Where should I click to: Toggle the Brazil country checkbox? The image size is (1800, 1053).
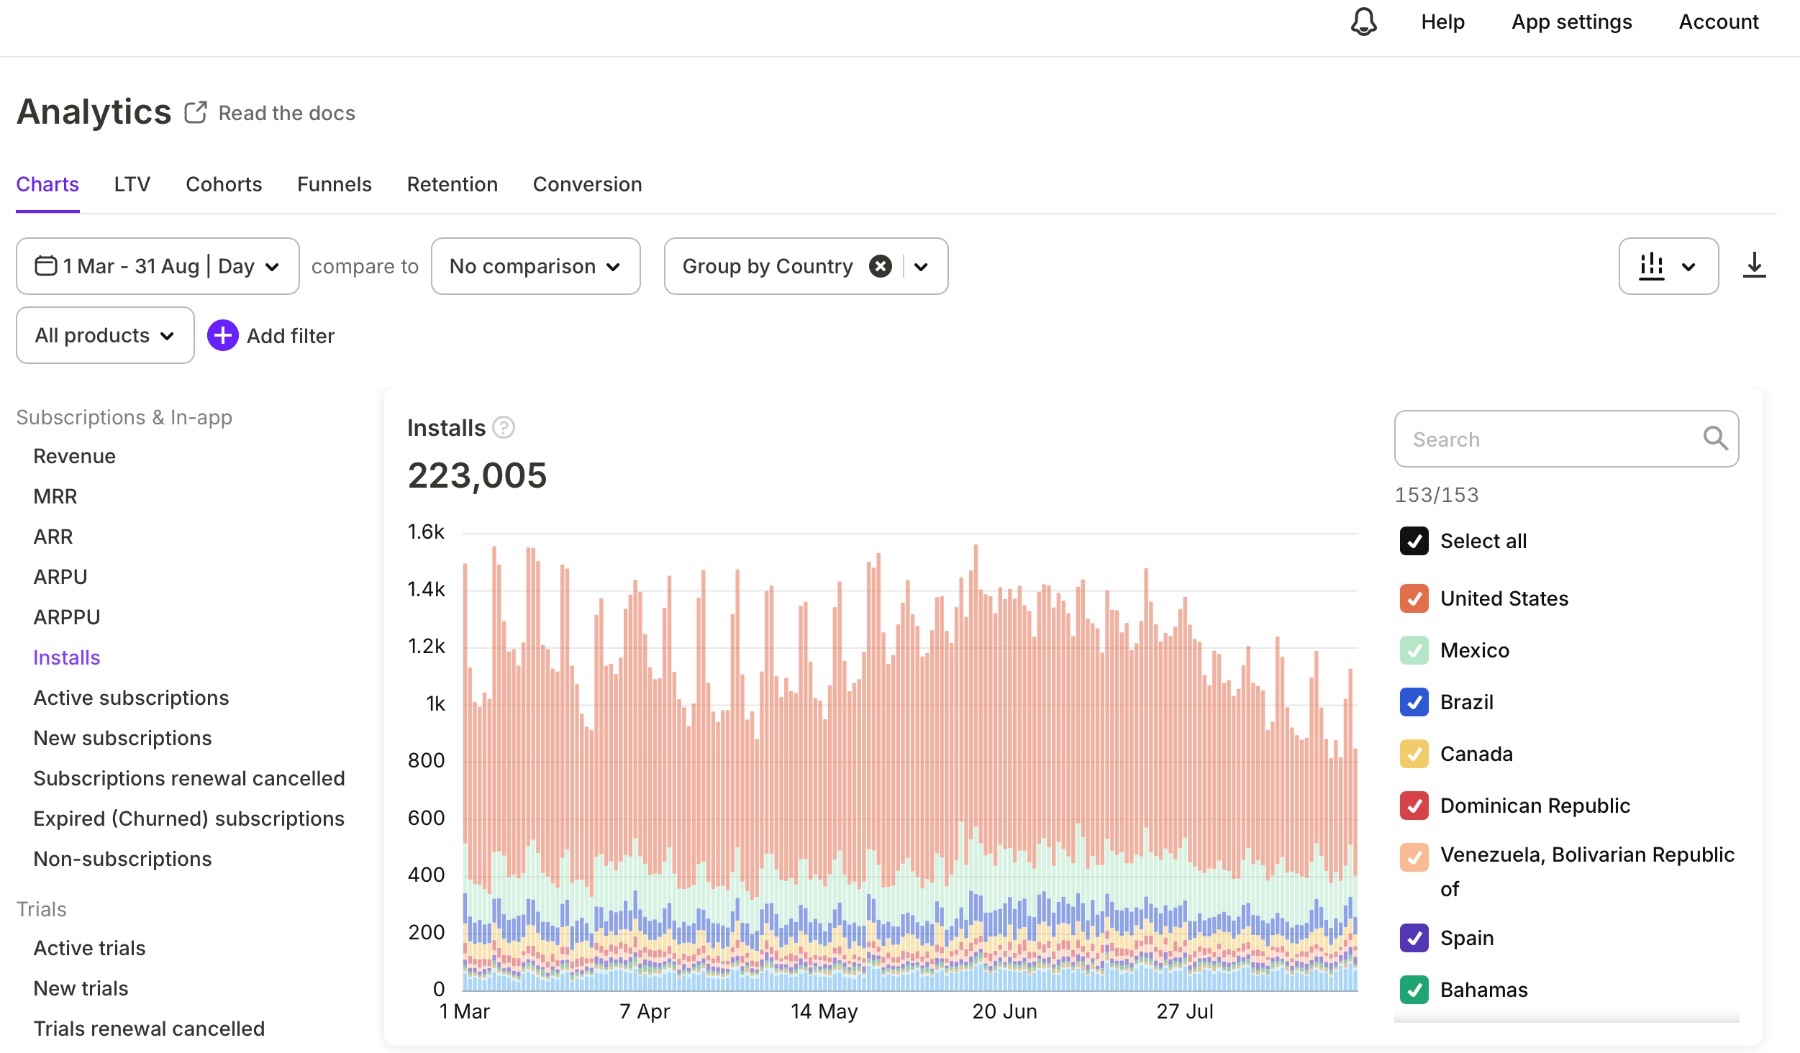[x=1414, y=702]
